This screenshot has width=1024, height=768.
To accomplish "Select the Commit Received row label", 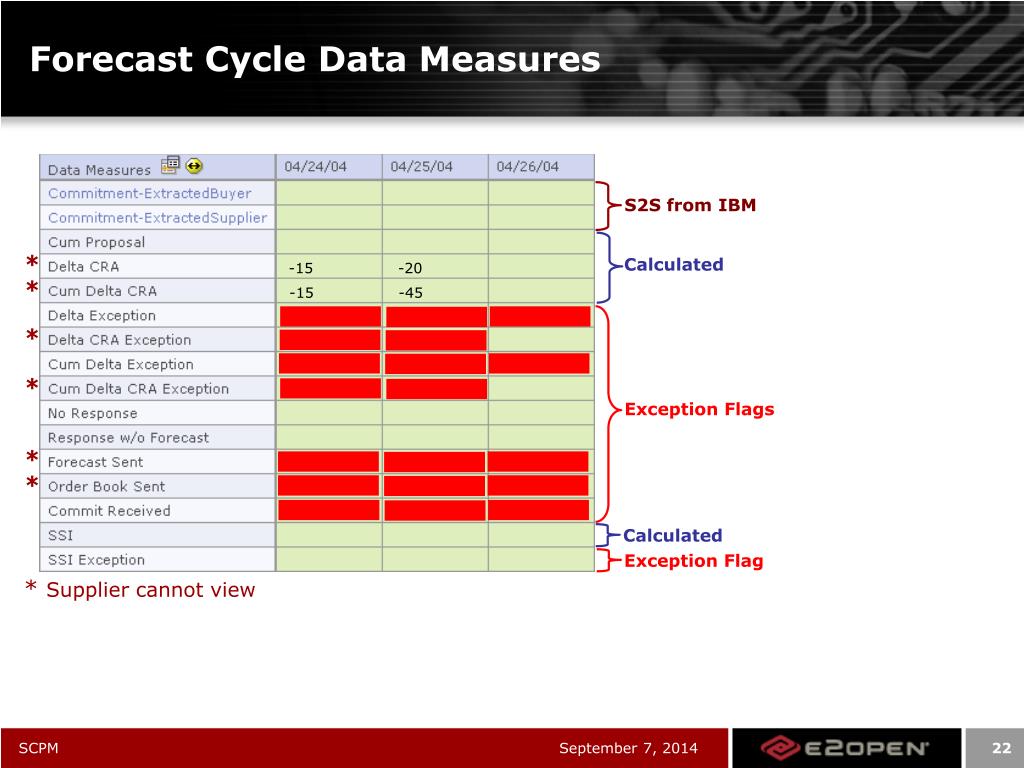I will [x=109, y=511].
